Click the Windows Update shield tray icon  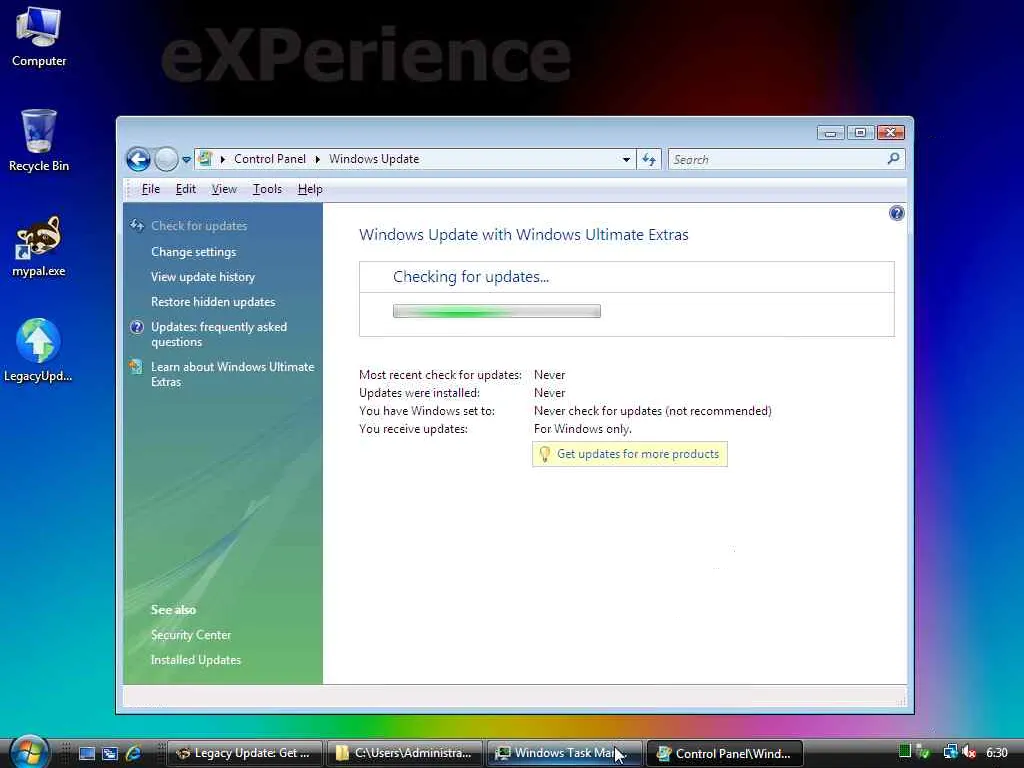click(923, 753)
